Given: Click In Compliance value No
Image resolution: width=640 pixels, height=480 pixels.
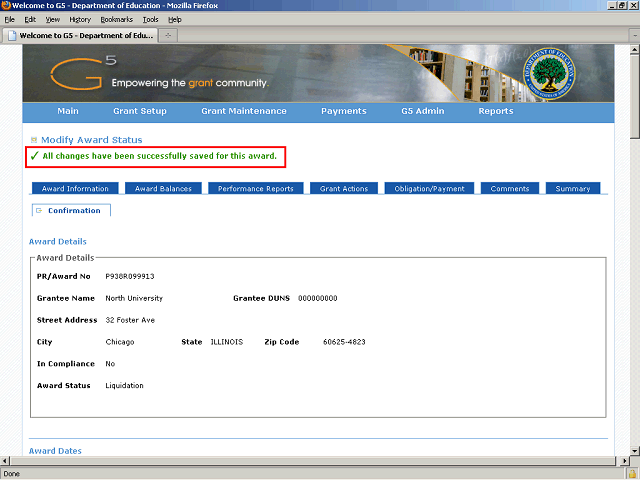Looking at the screenshot, I should click(110, 364).
